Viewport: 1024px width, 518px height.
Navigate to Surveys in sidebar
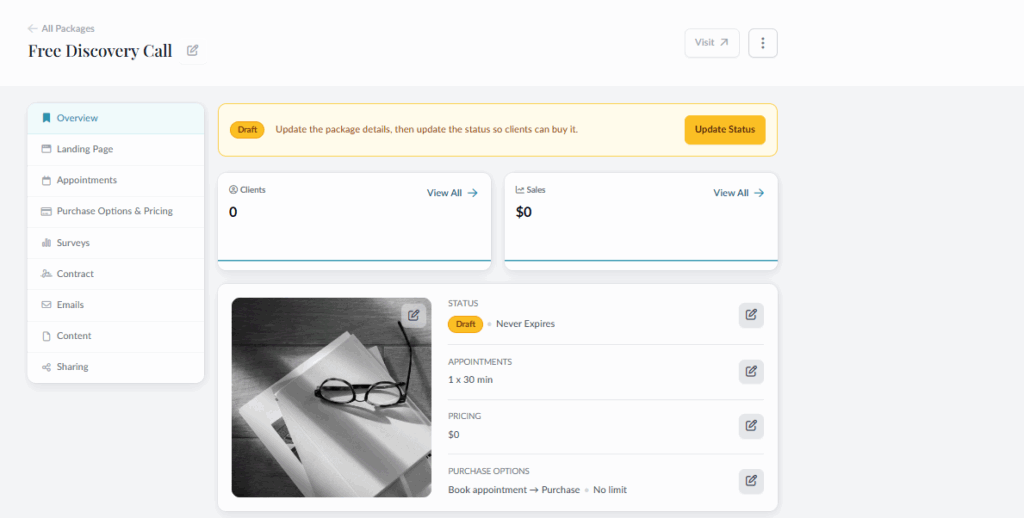click(73, 243)
